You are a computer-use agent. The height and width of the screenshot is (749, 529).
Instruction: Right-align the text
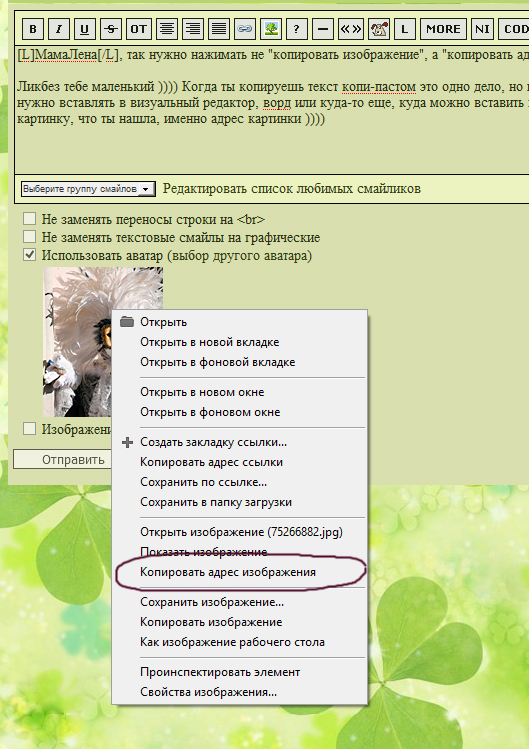tap(193, 29)
